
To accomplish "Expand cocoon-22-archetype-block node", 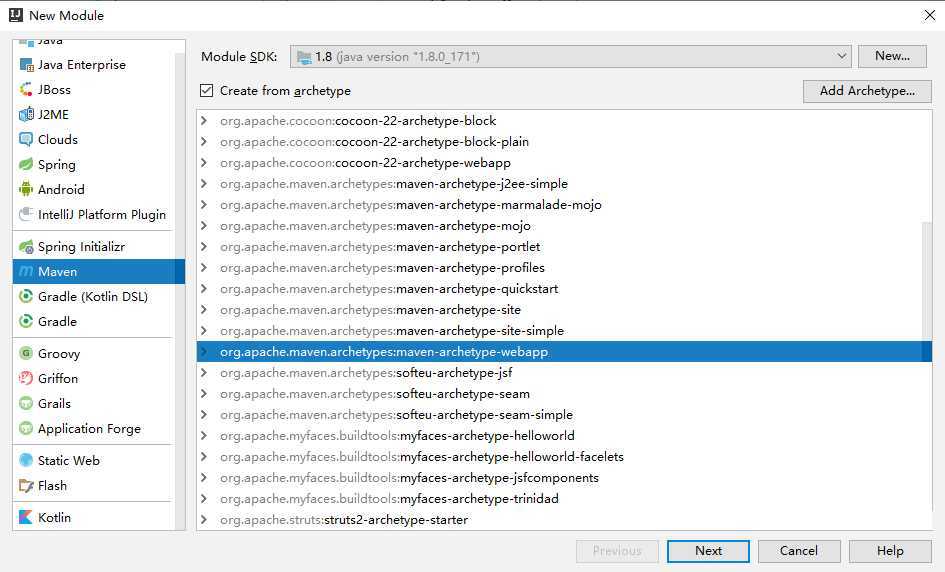I will (x=204, y=121).
